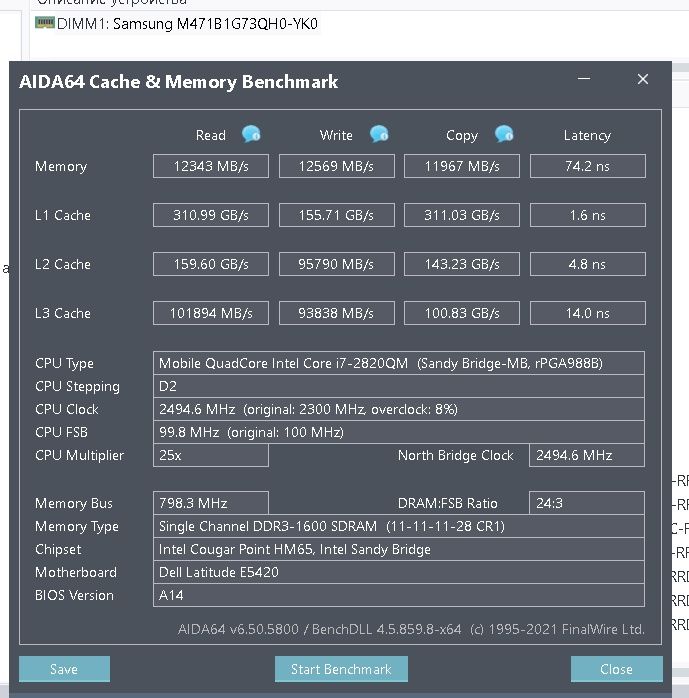Click the Latency column header

click(x=588, y=135)
